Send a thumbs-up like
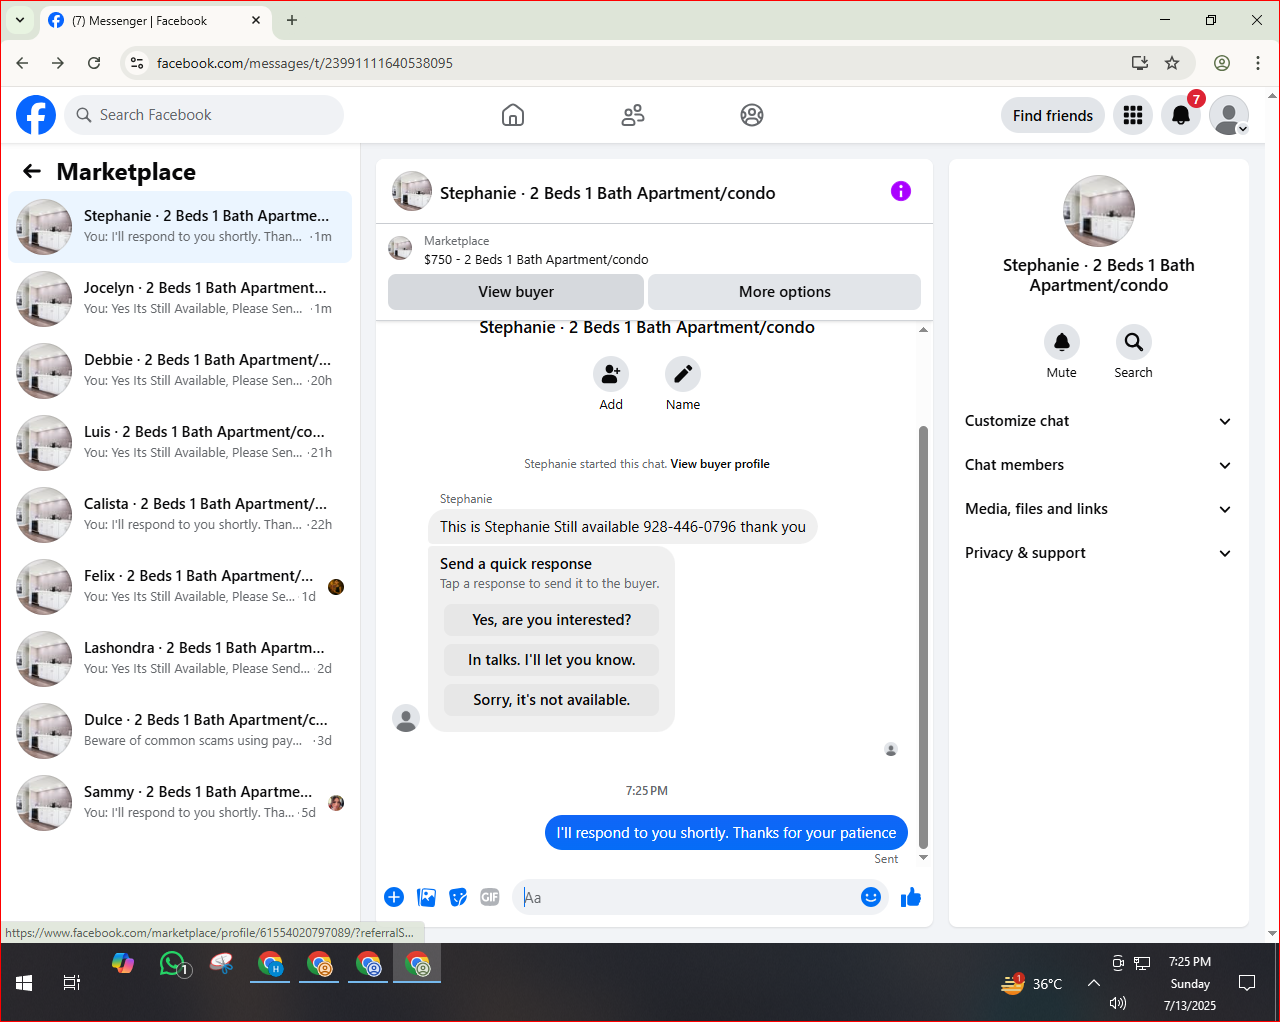 [x=911, y=897]
